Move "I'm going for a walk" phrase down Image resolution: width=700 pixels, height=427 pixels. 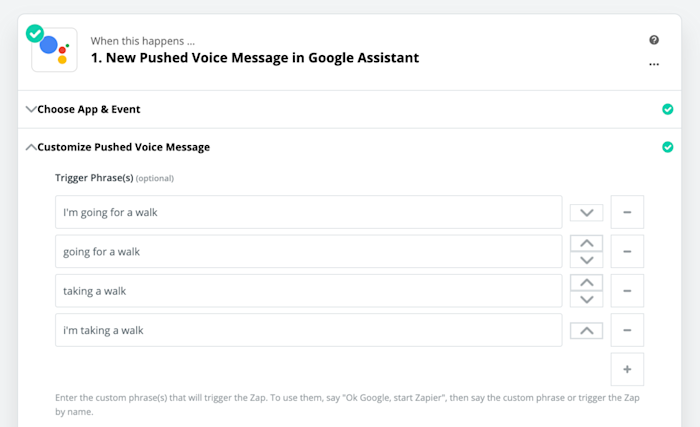coord(587,213)
